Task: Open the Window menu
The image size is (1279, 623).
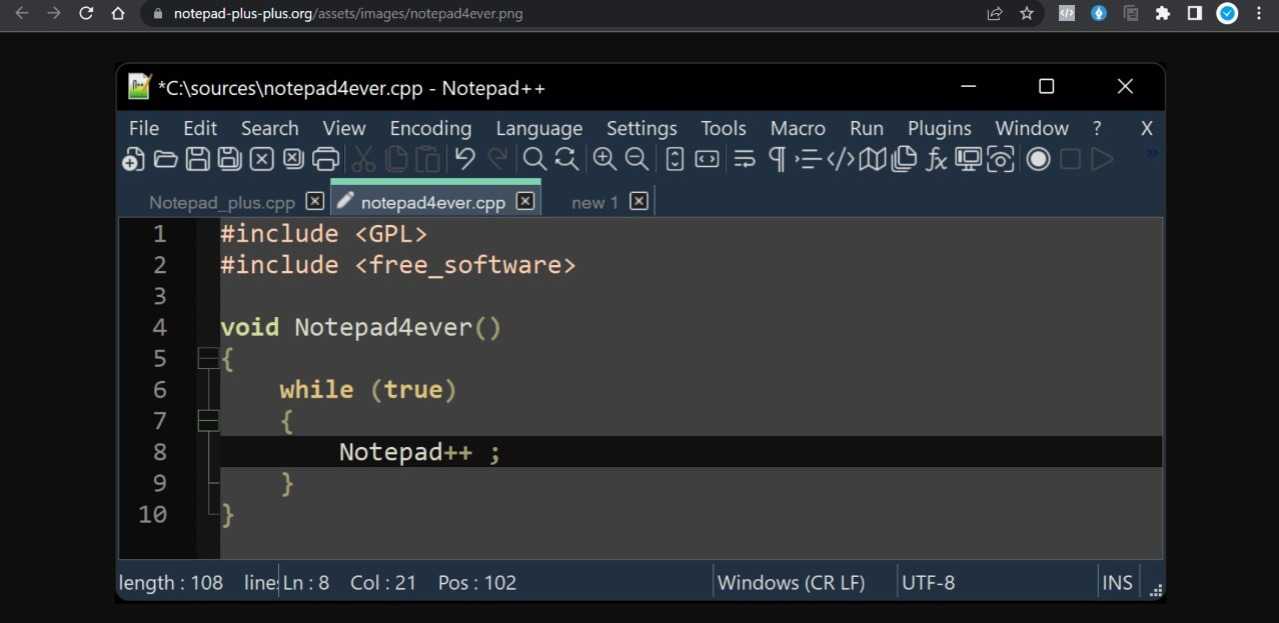Action: [1032, 128]
